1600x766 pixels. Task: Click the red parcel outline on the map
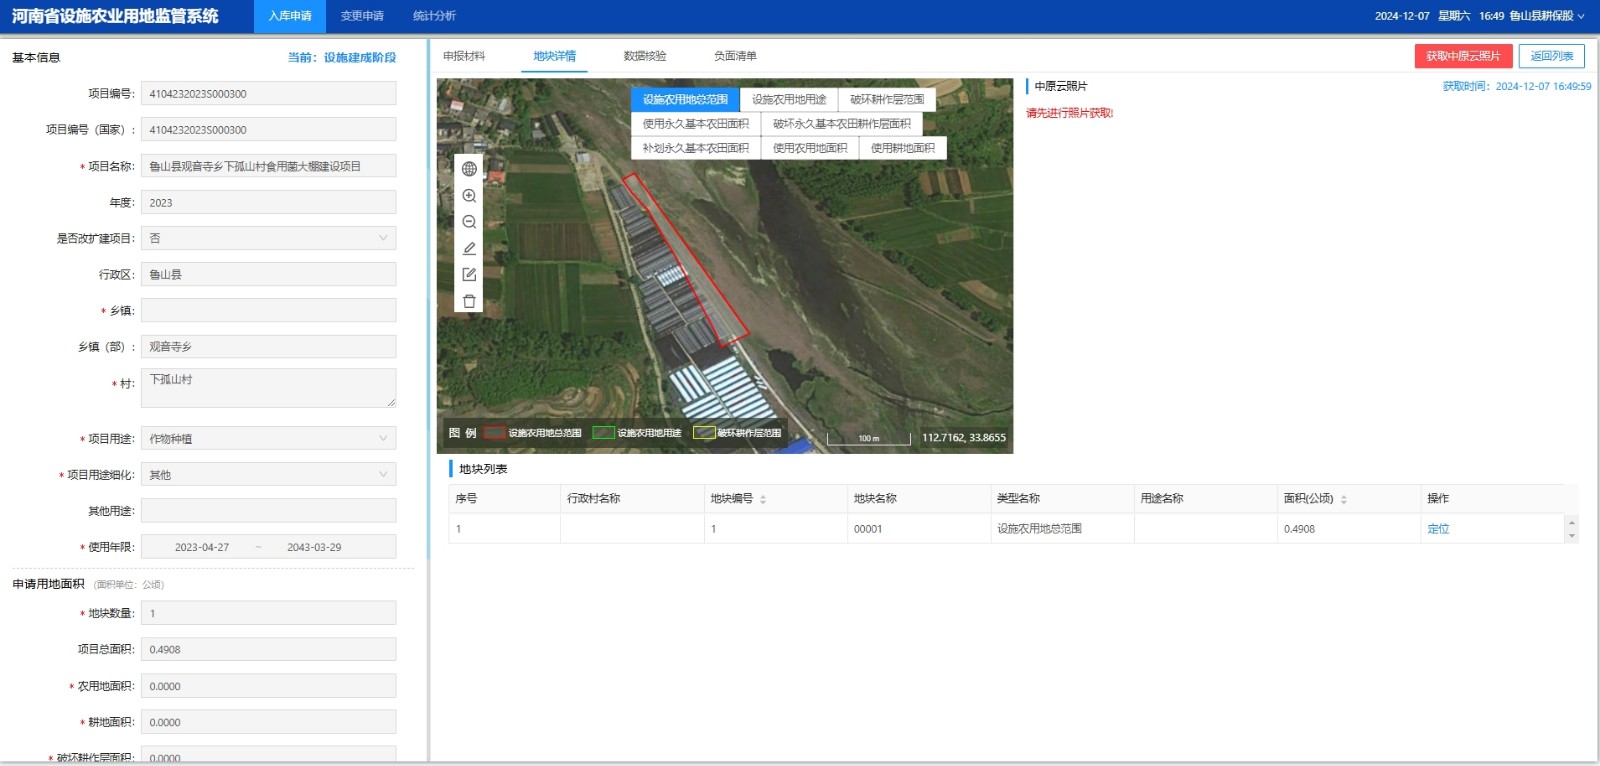tap(686, 259)
